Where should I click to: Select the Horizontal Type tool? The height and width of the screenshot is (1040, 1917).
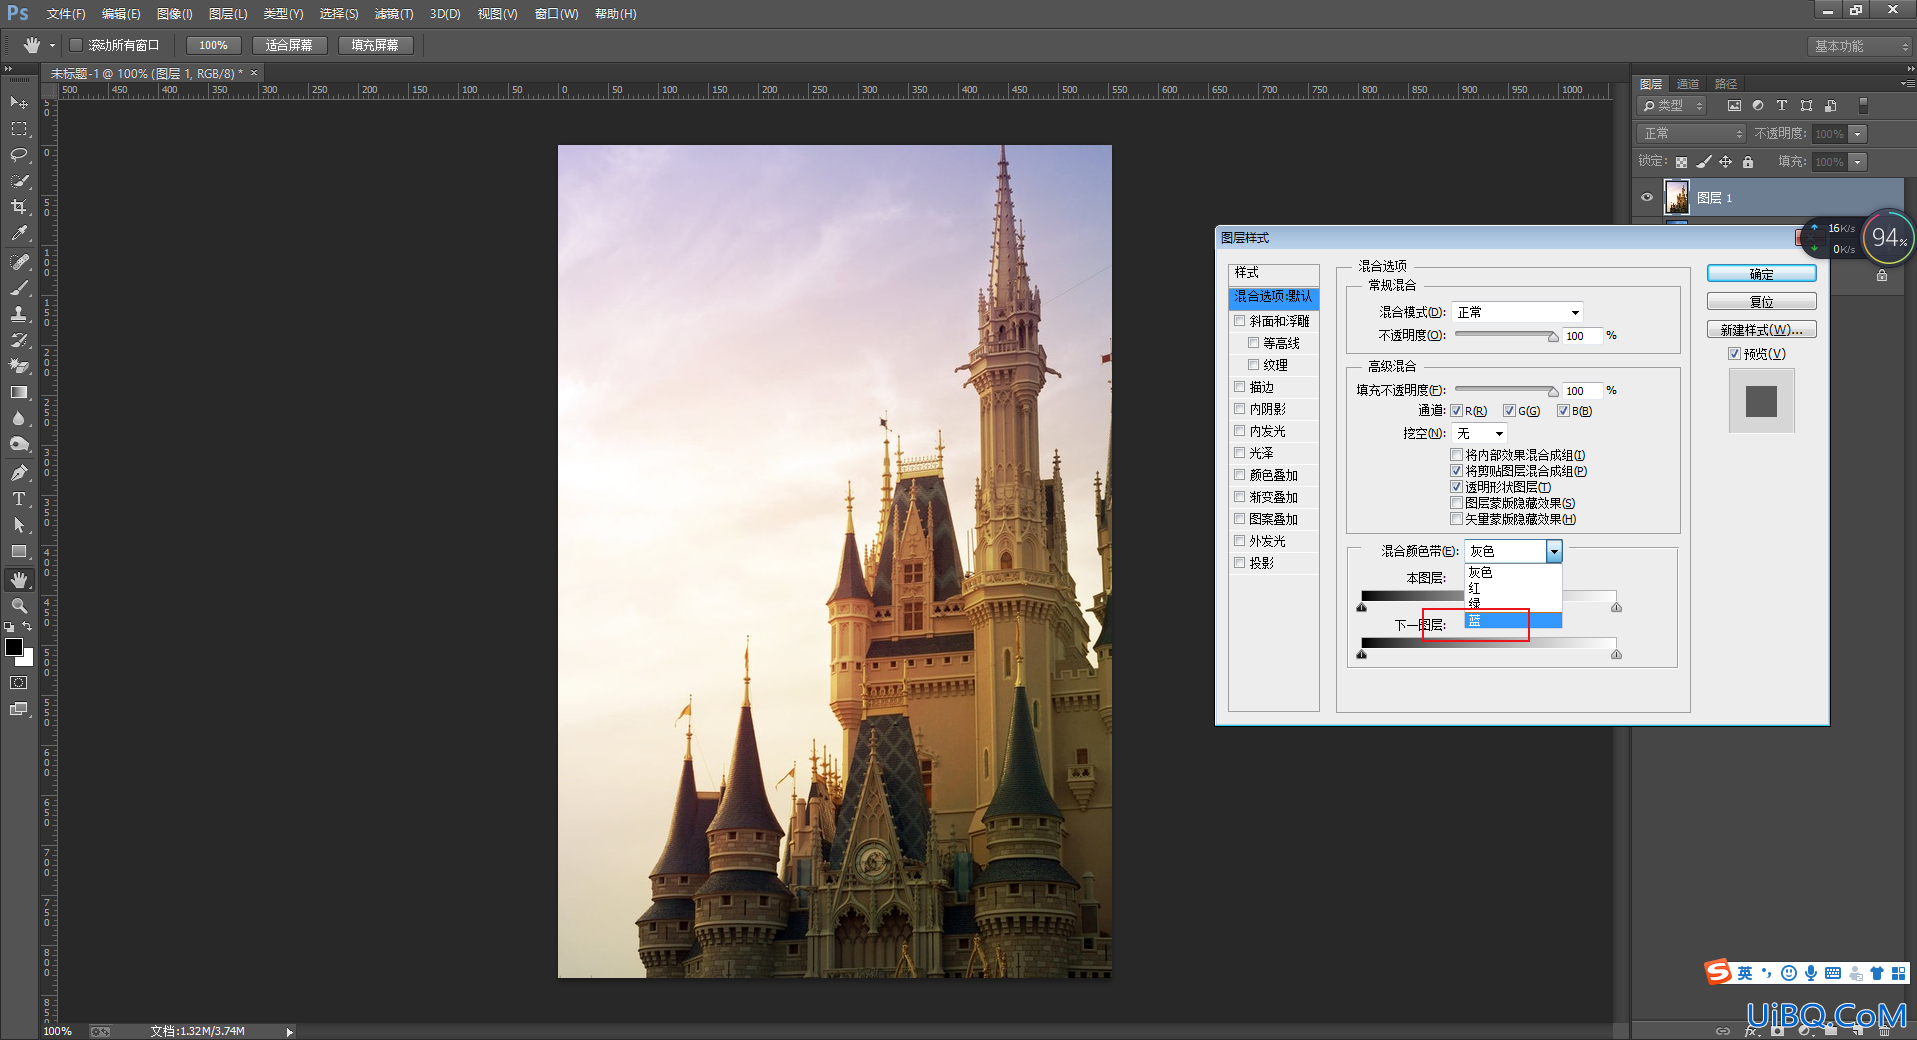[x=19, y=499]
